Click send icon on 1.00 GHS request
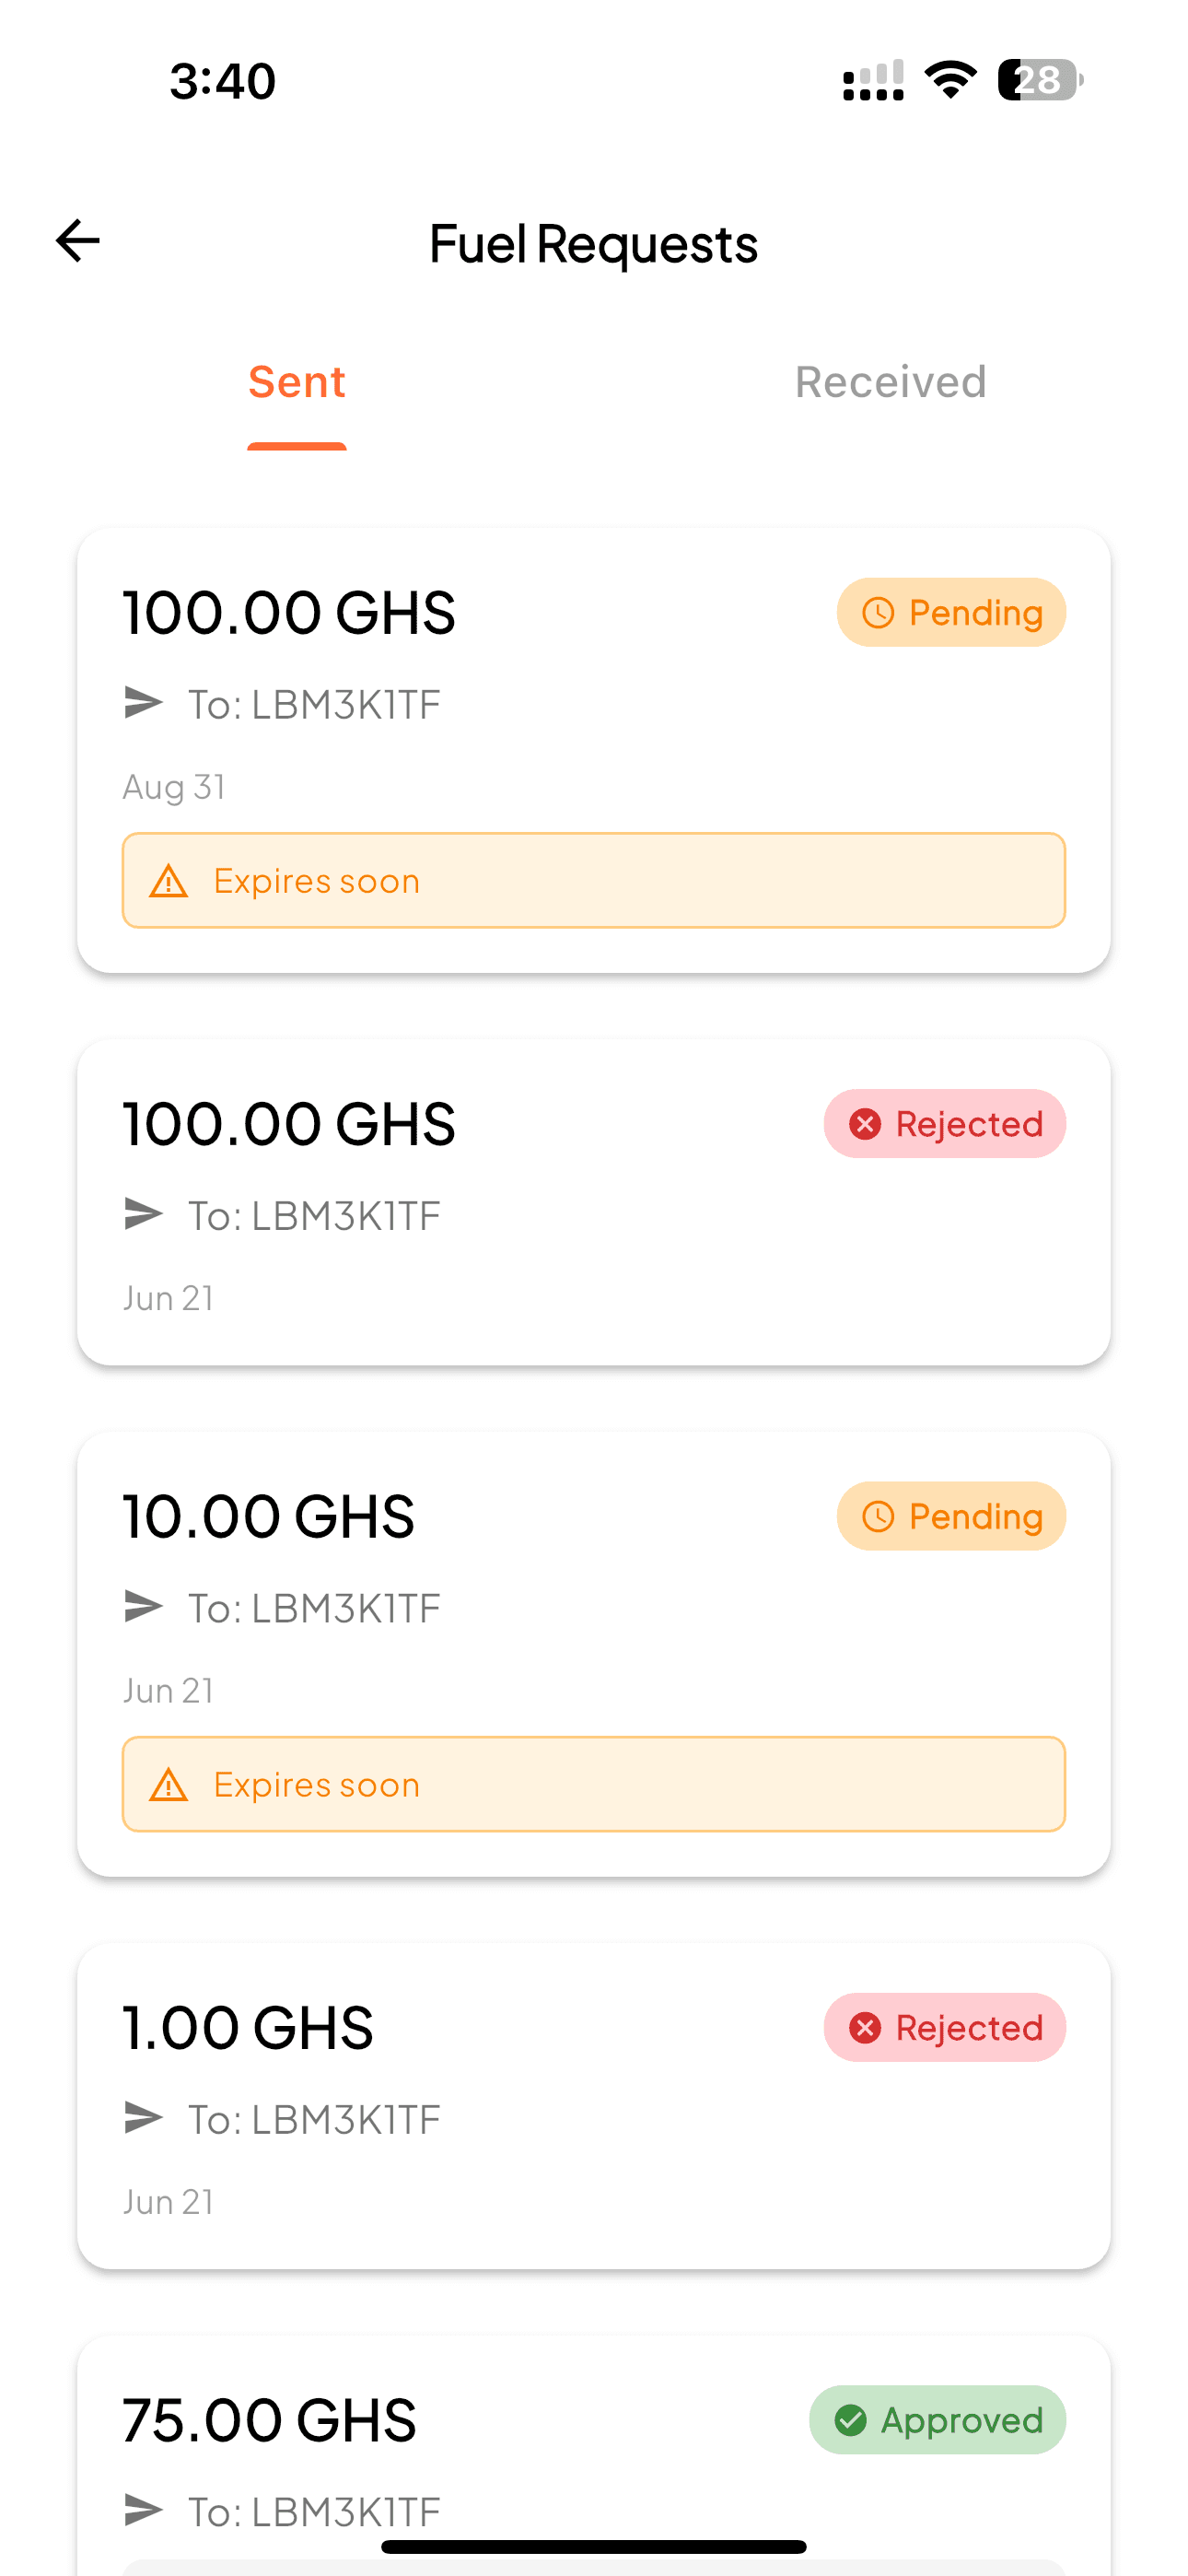The height and width of the screenshot is (2576, 1188). click(143, 2118)
